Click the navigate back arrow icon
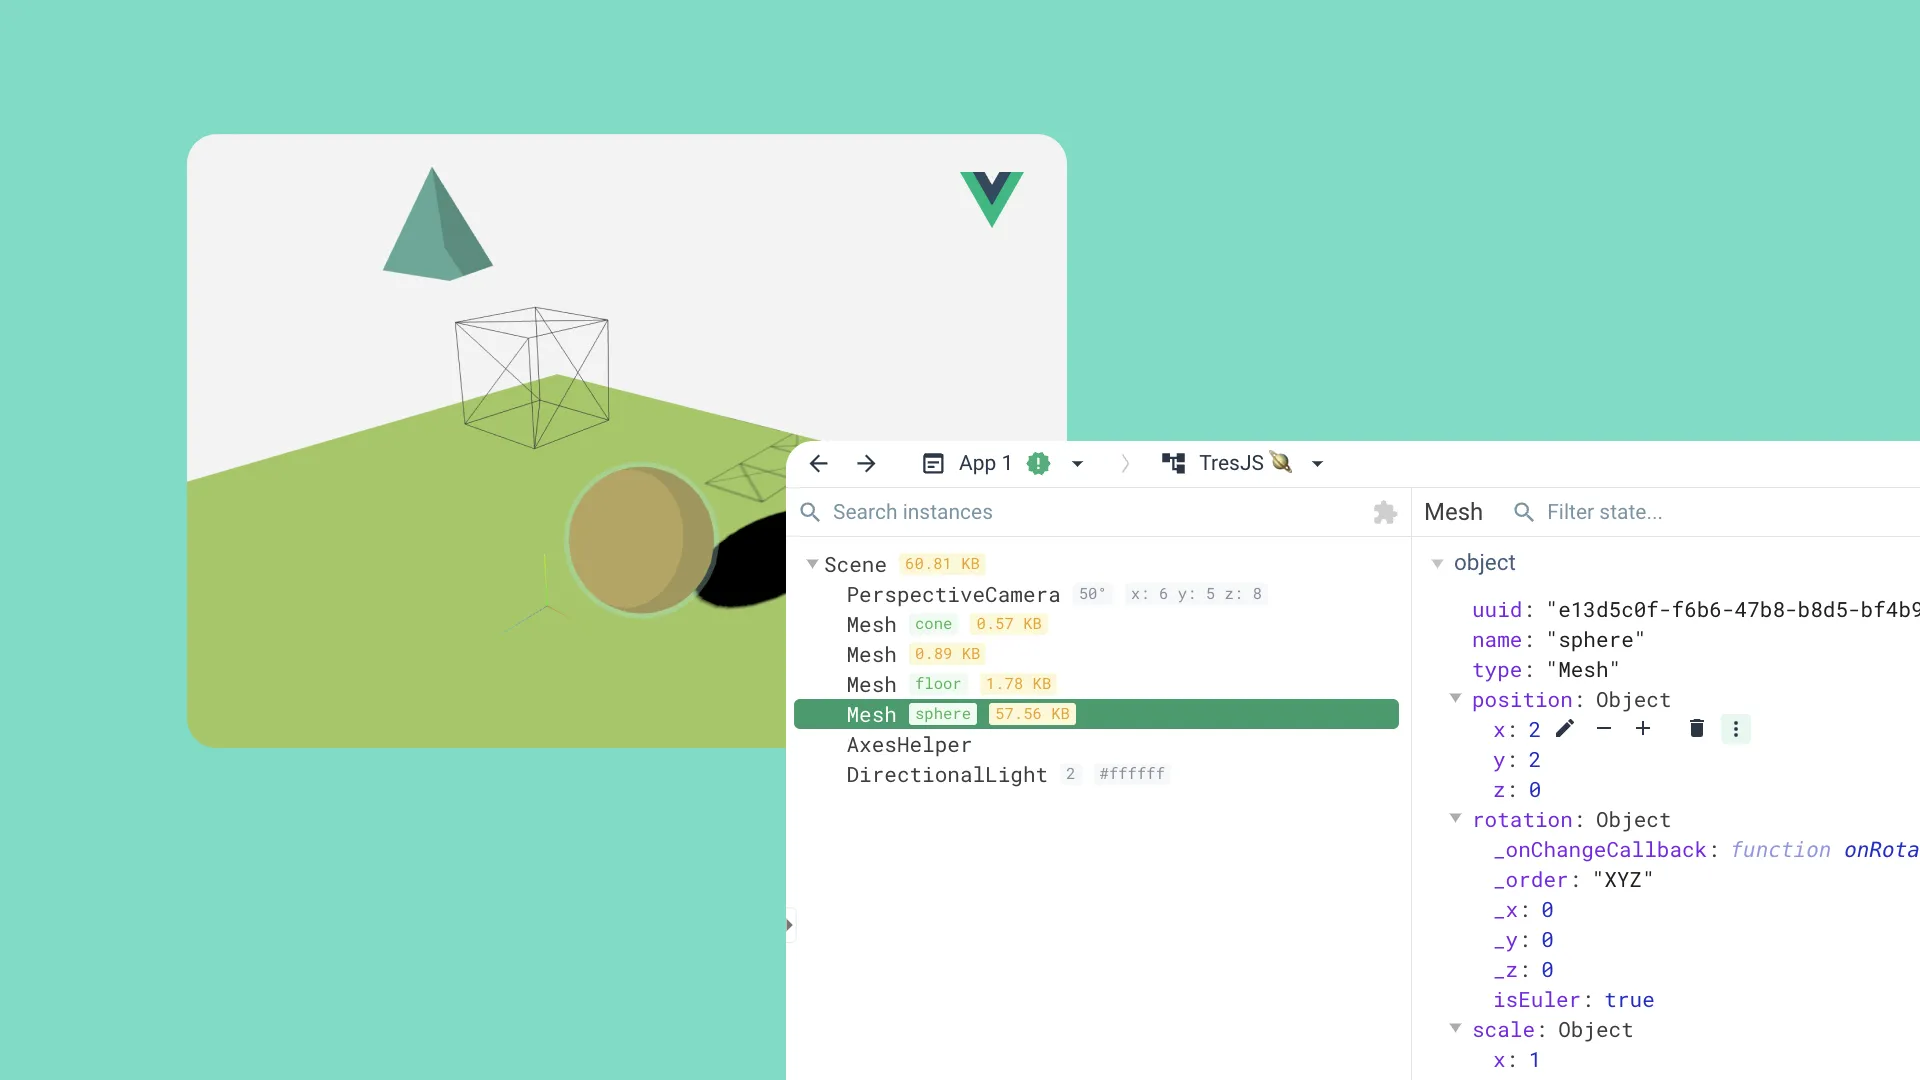 (x=818, y=463)
